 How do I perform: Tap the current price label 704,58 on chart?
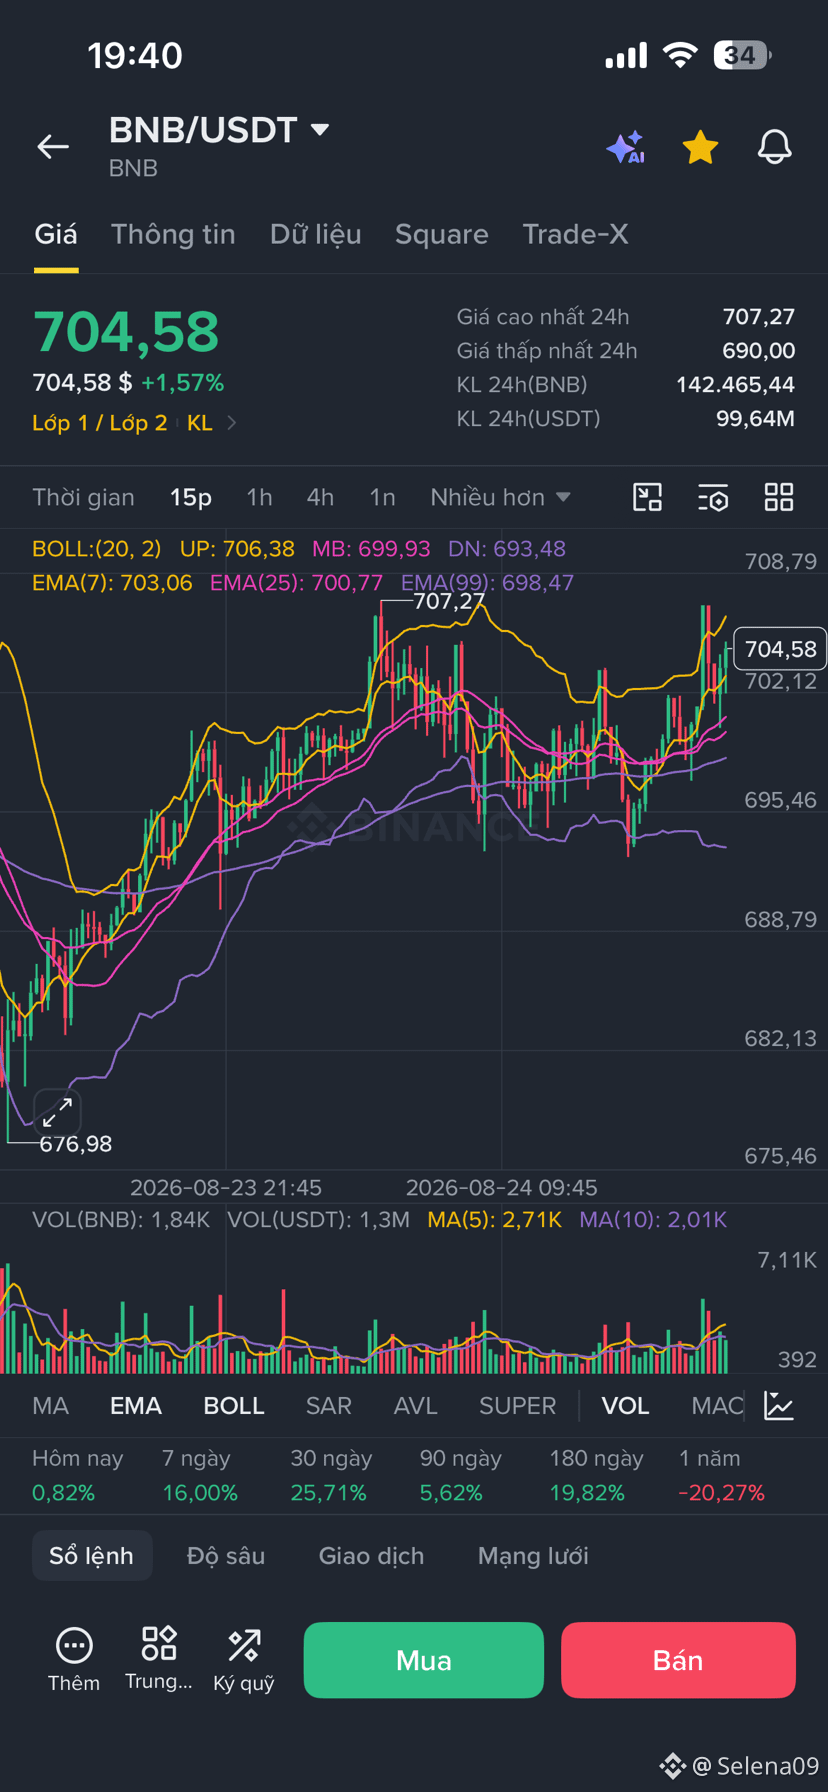tap(780, 649)
